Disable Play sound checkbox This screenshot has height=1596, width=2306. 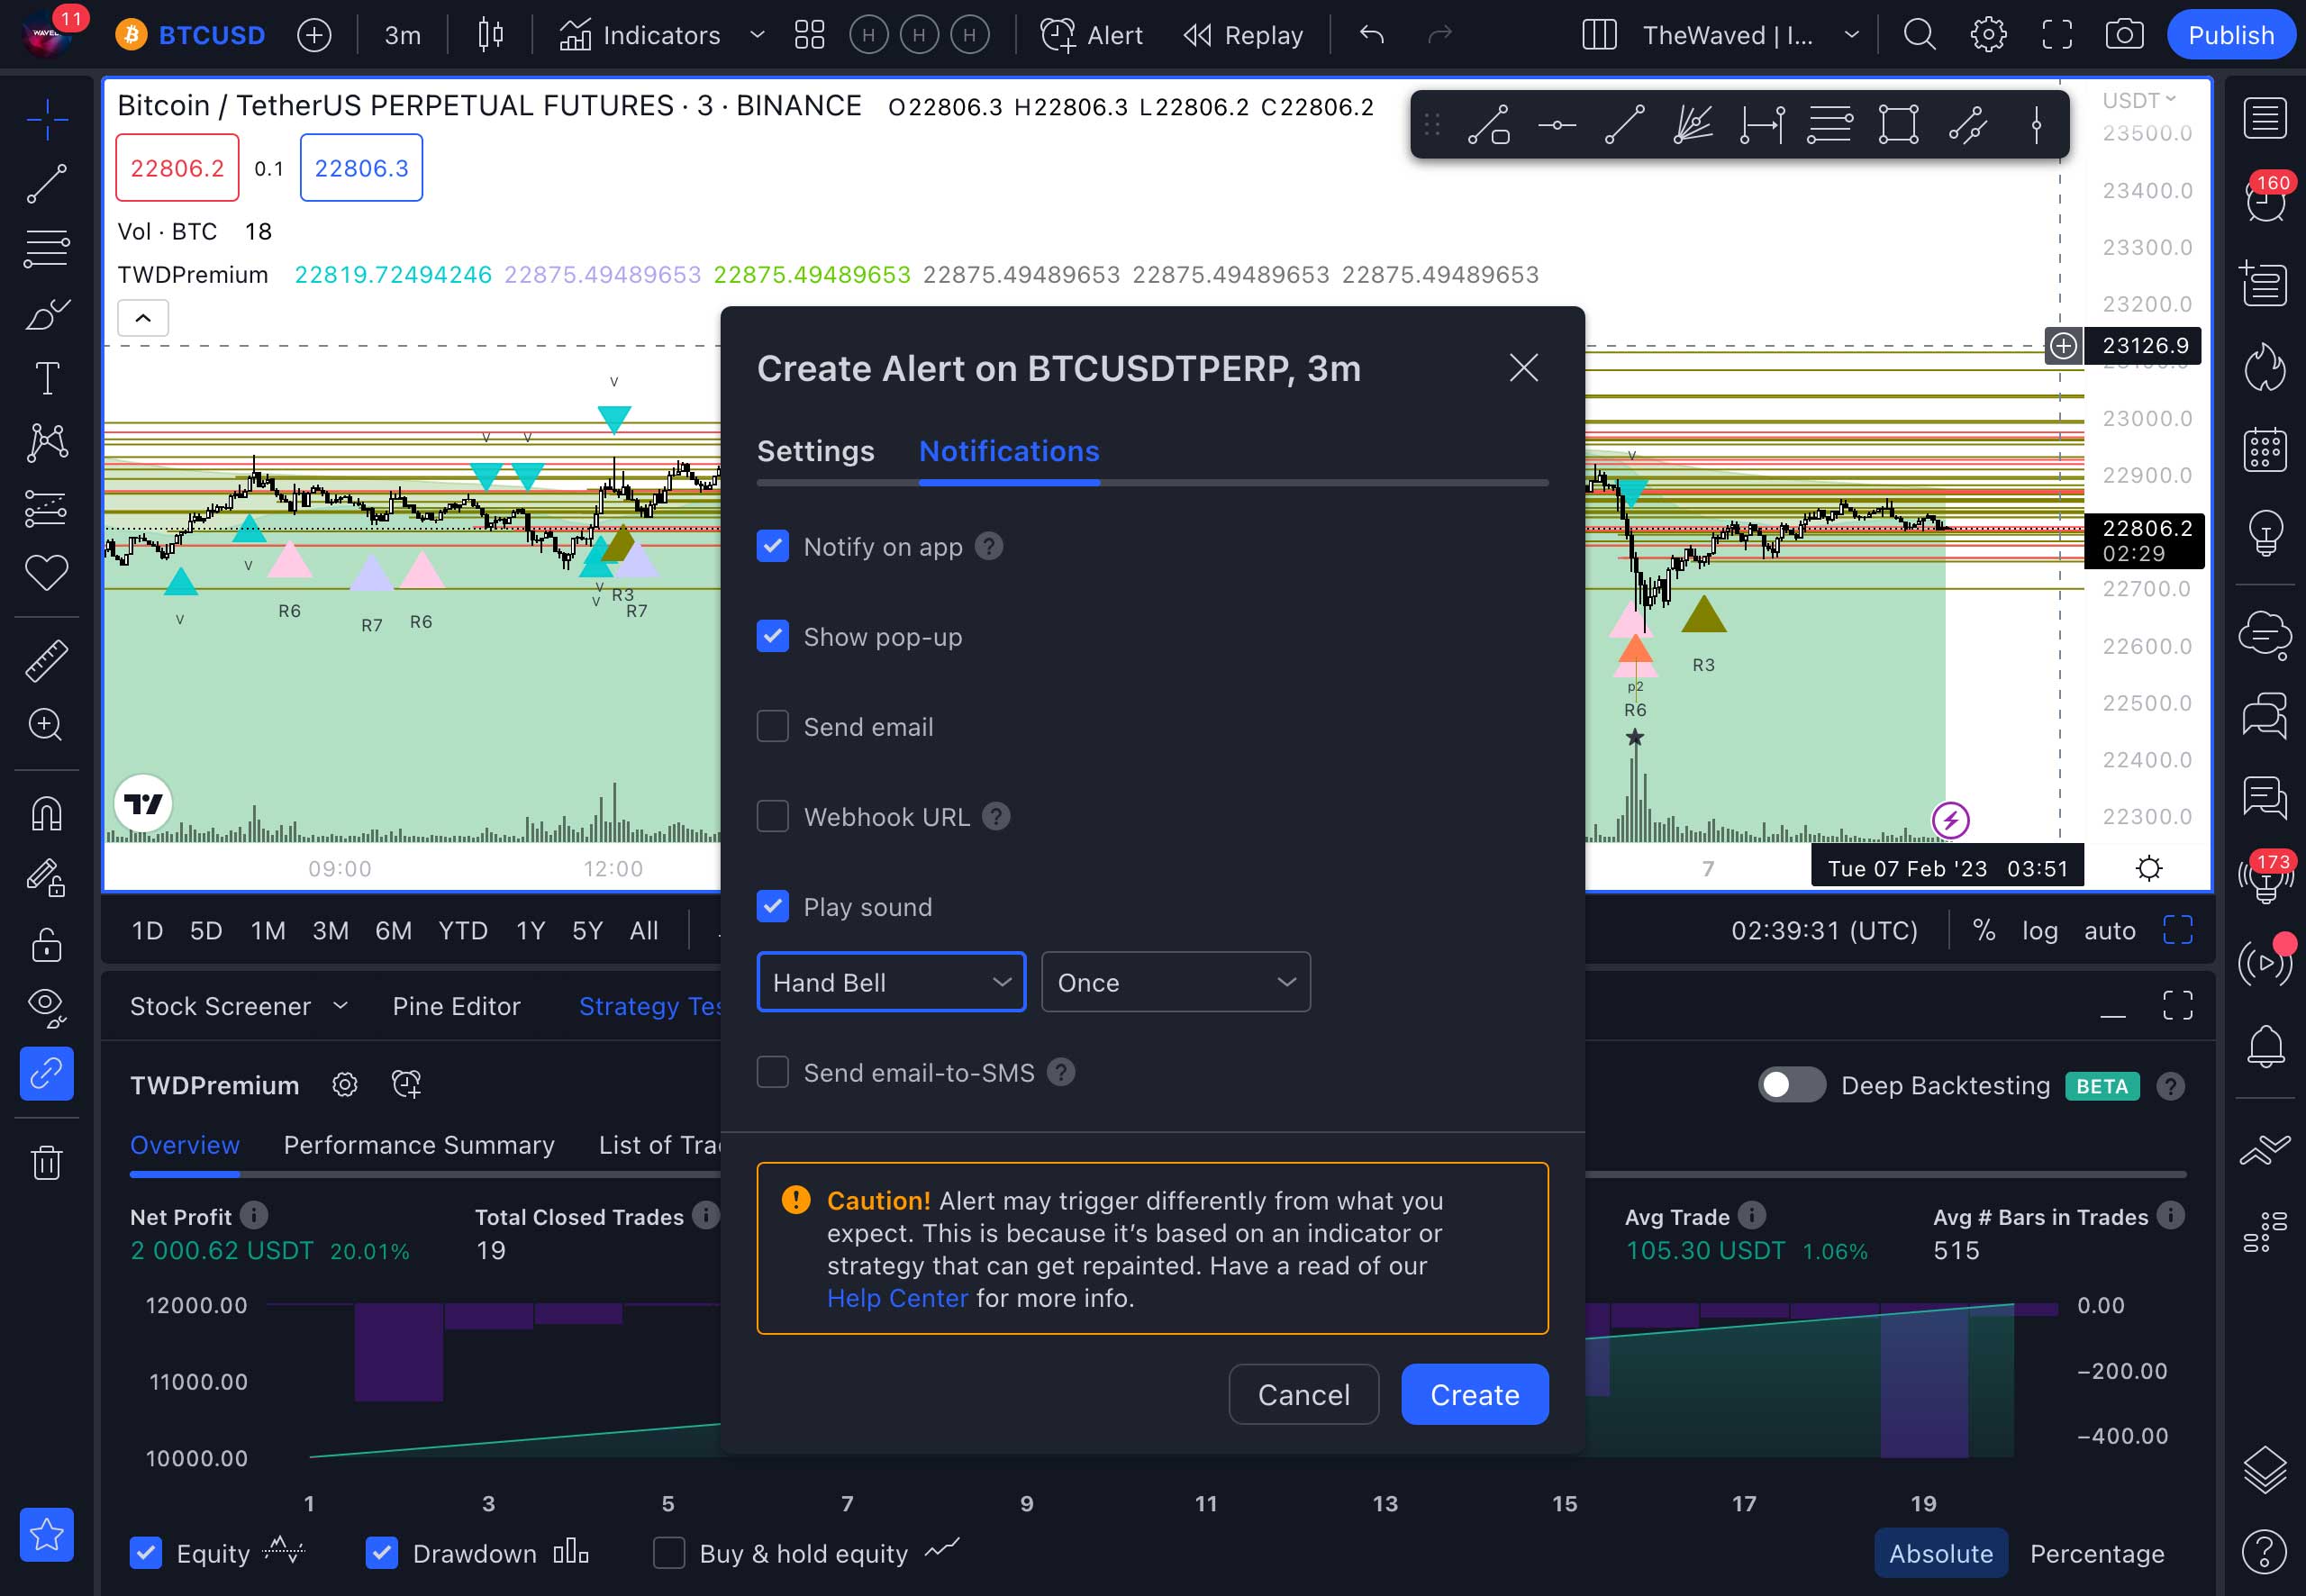click(773, 906)
